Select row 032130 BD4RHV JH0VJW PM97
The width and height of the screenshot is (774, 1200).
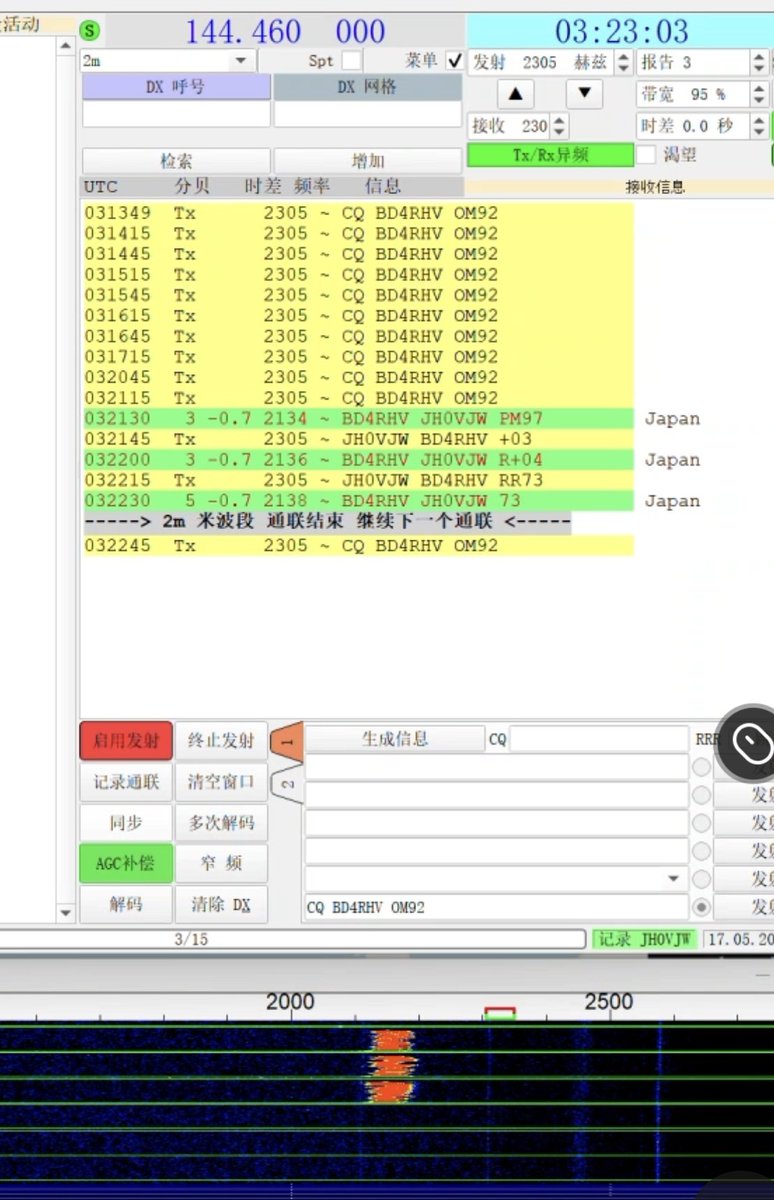tap(358, 419)
